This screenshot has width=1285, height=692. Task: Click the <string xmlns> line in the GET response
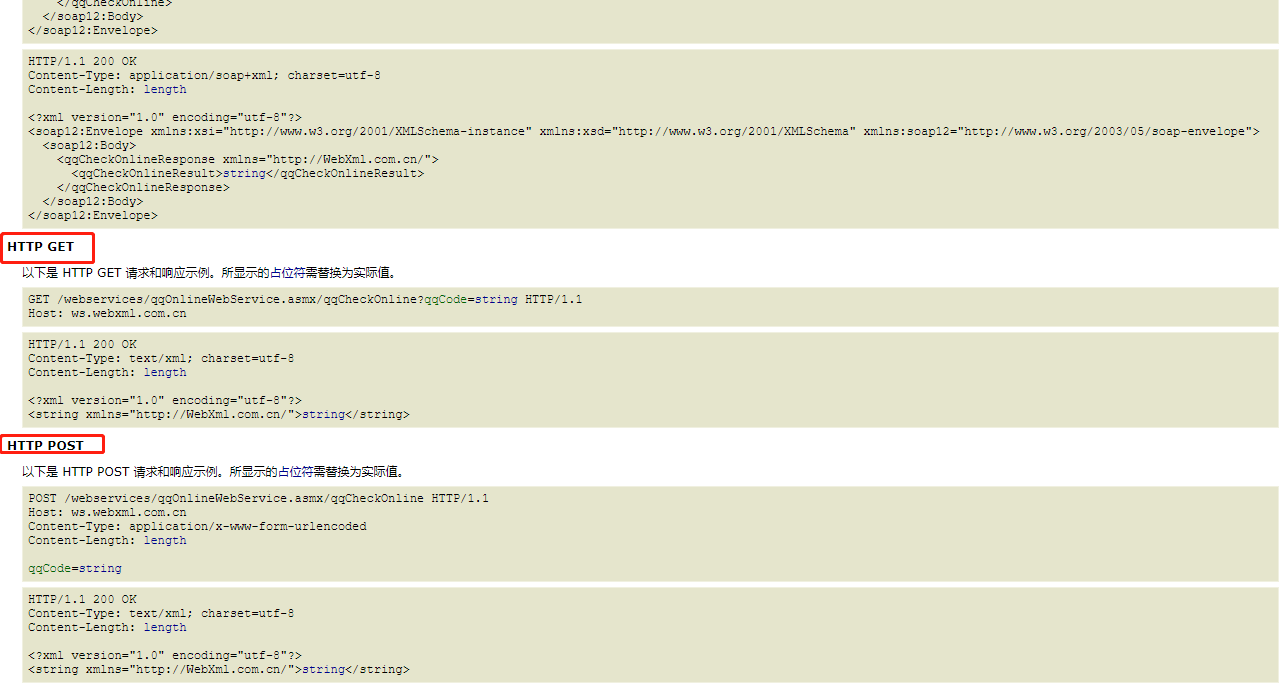[x=219, y=415]
